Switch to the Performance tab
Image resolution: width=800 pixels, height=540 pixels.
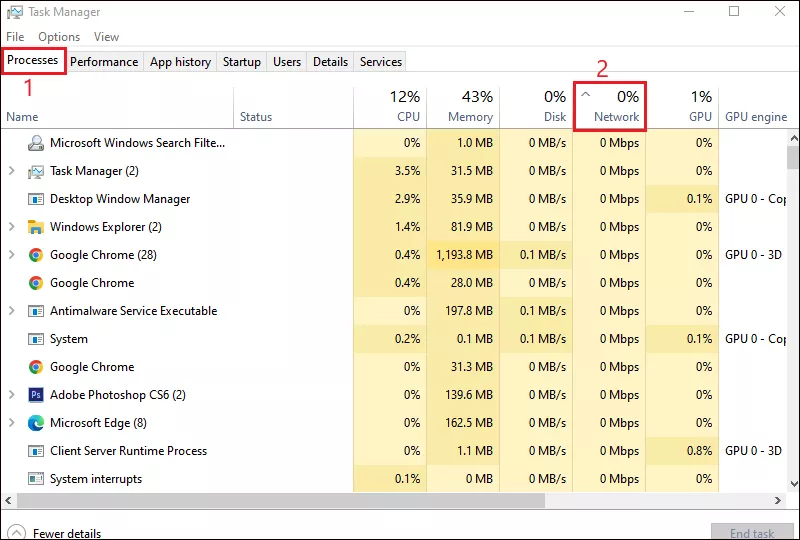(104, 62)
